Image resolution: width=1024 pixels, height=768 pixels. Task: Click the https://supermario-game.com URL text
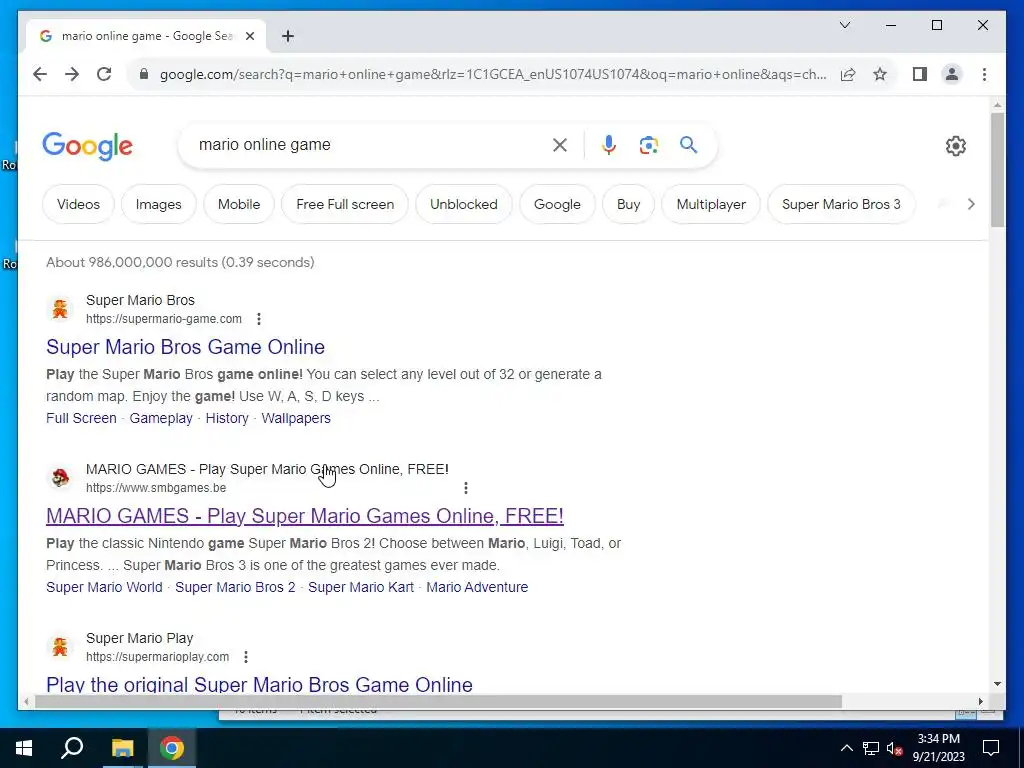pyautogui.click(x=164, y=319)
